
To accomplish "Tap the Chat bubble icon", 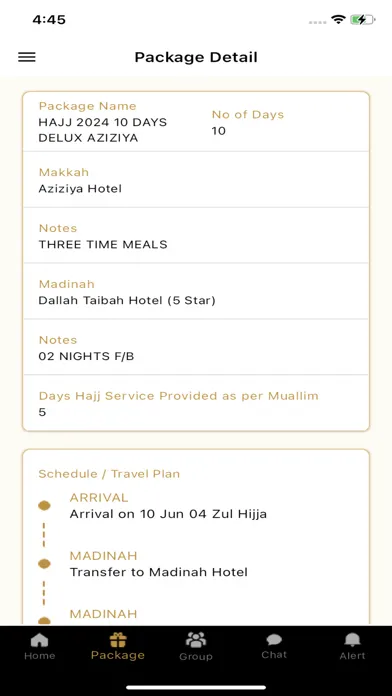I will 274,640.
